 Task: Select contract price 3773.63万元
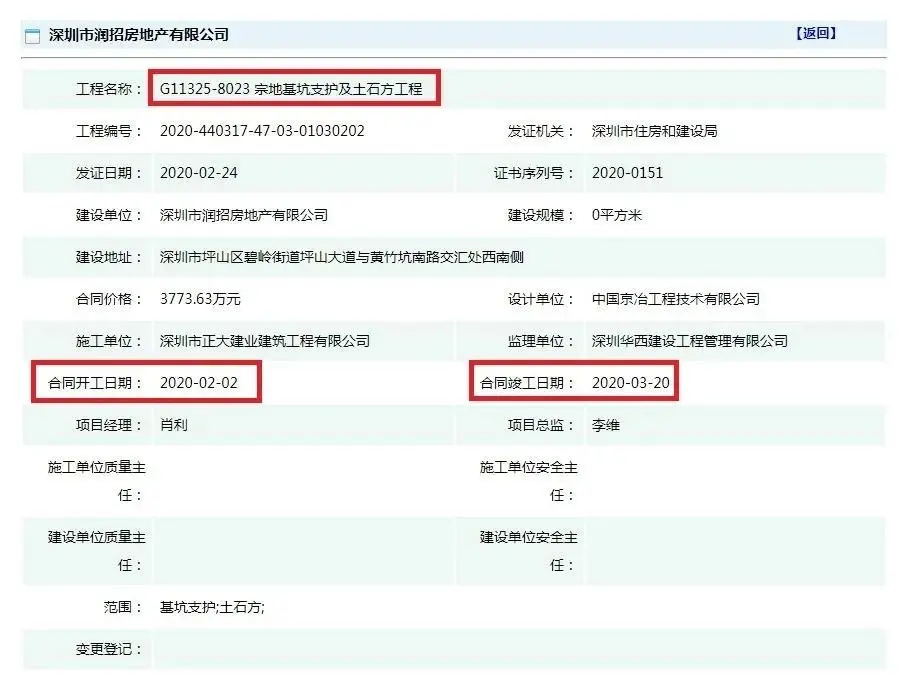[200, 299]
